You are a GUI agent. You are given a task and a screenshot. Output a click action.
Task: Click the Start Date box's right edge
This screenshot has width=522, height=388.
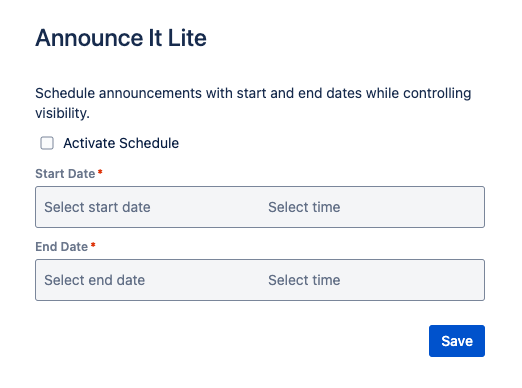click(x=483, y=207)
